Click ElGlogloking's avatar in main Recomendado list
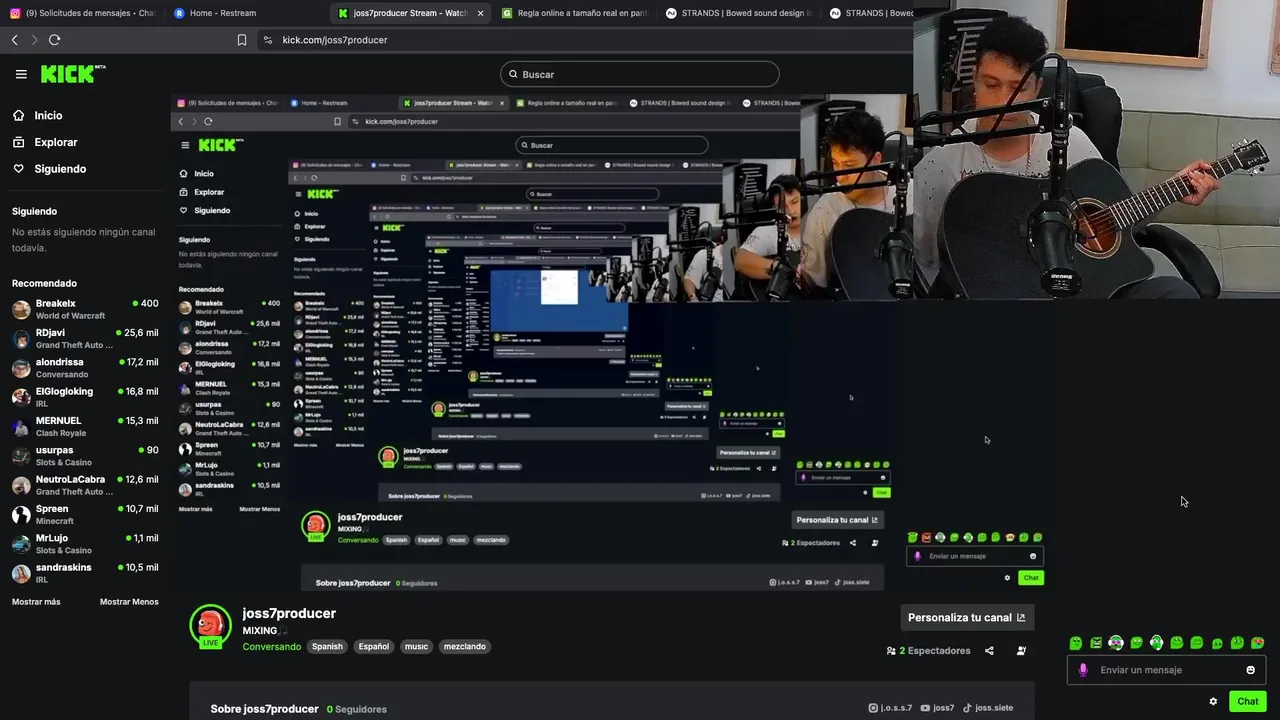 21,397
